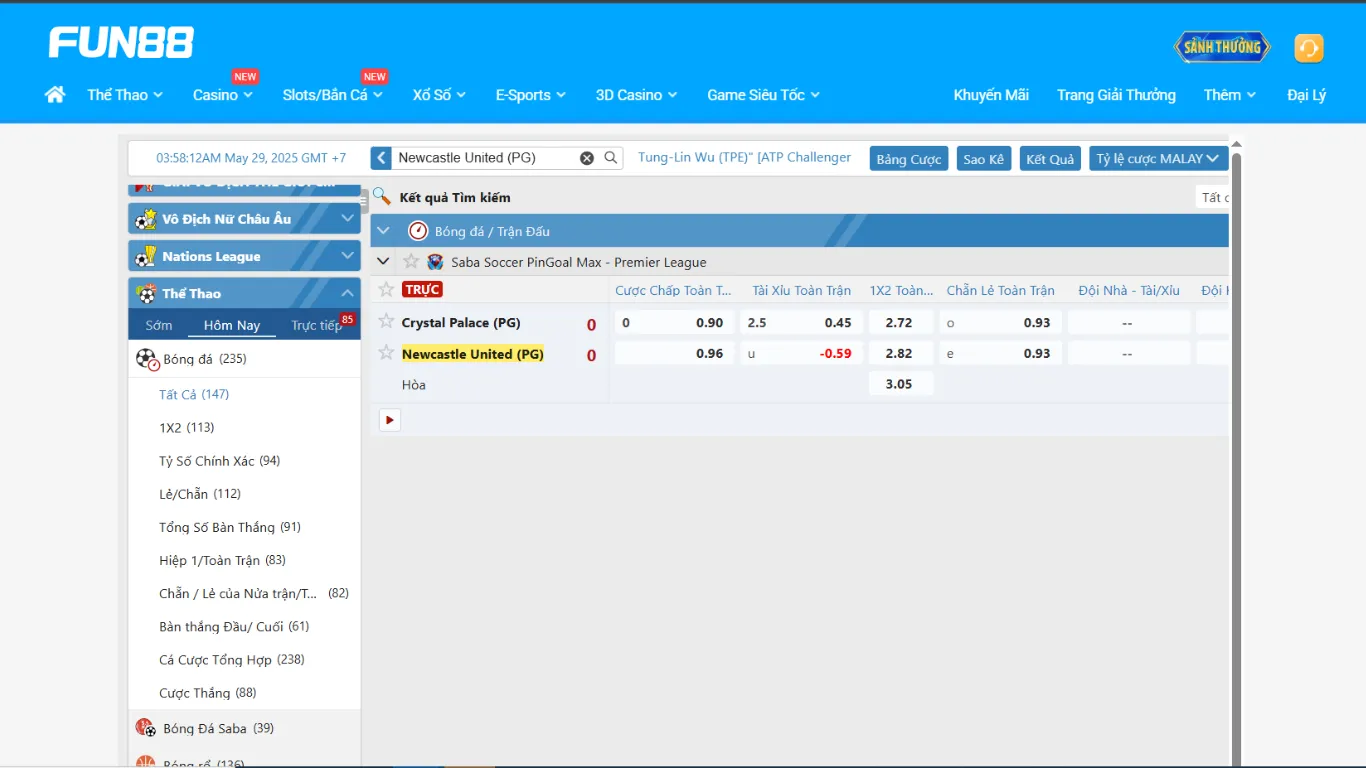This screenshot has height=768, width=1366.
Task: Open the Casino menu
Action: (x=222, y=95)
